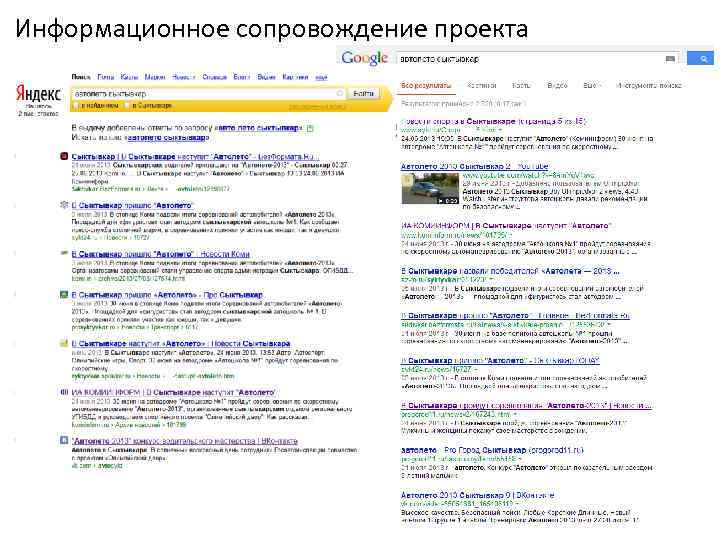
Task: Click favicon beside first Yandex result БезФормата
Action: point(64,157)
